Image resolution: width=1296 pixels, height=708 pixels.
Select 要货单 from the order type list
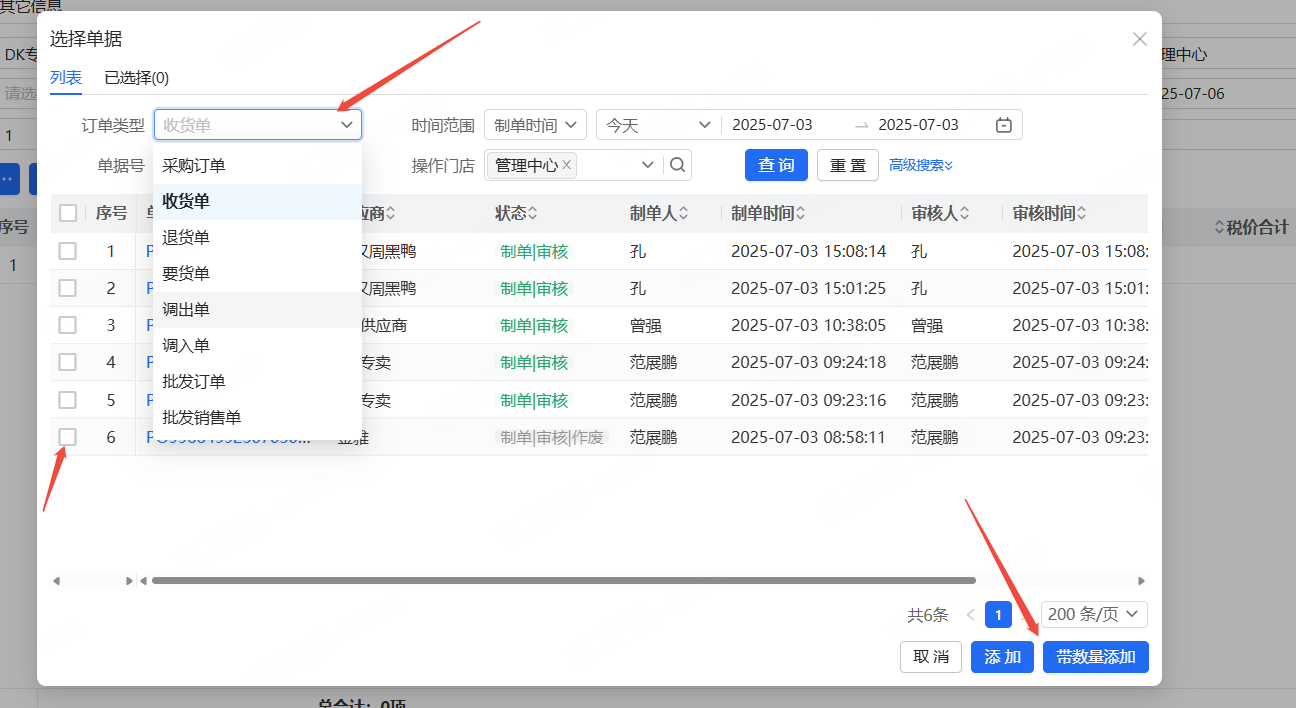point(257,274)
